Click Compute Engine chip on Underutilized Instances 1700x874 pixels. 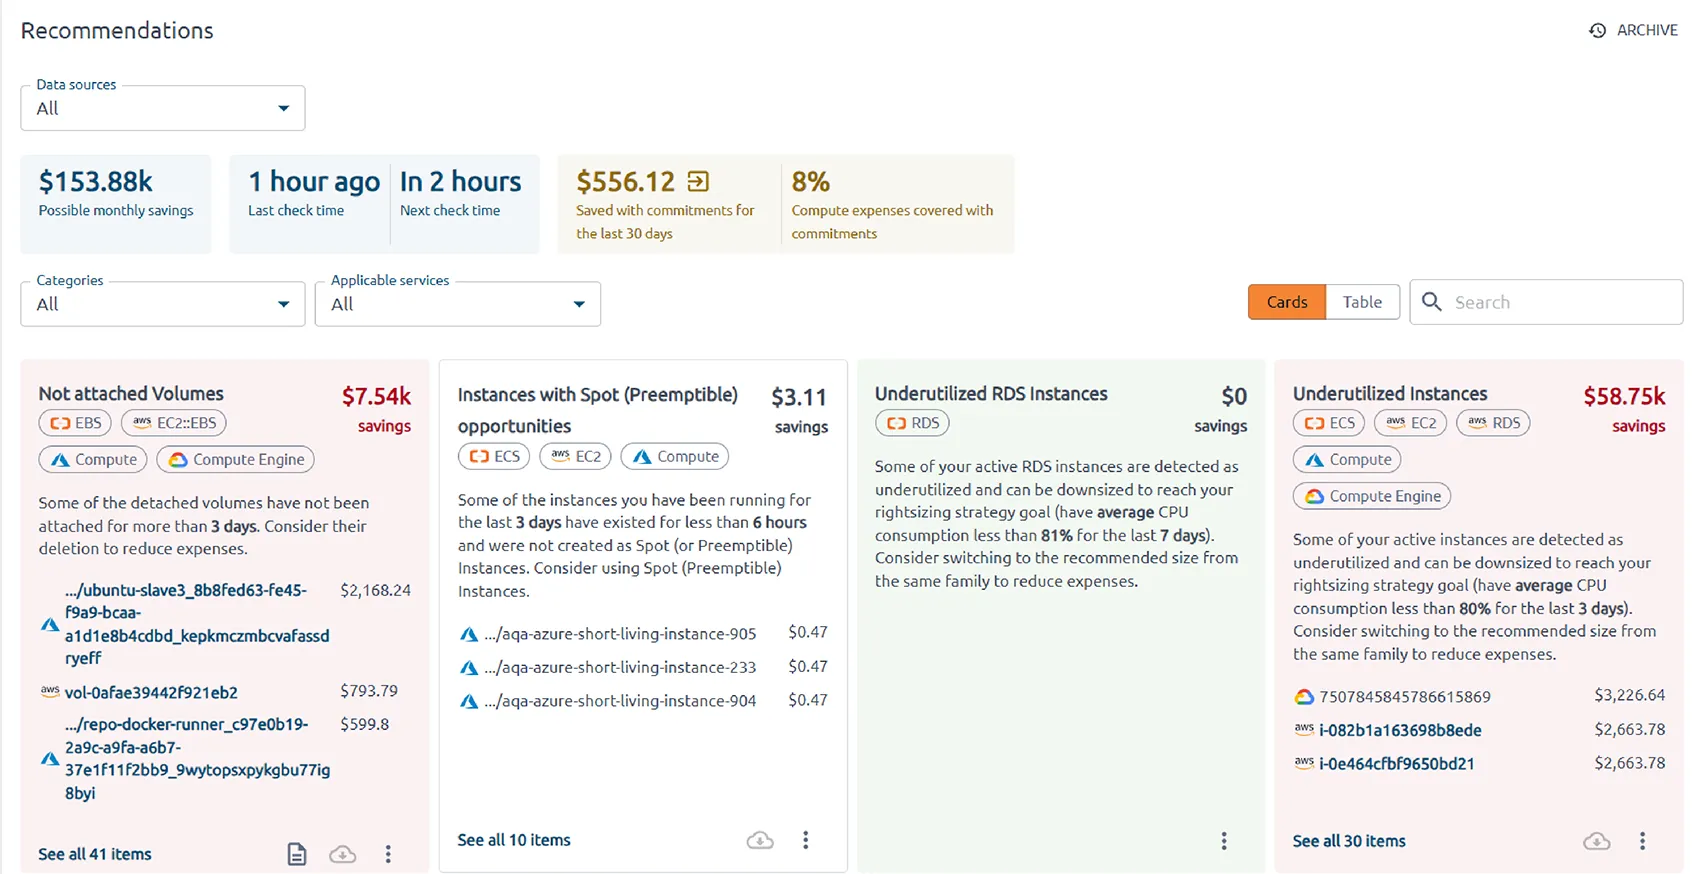point(1372,496)
